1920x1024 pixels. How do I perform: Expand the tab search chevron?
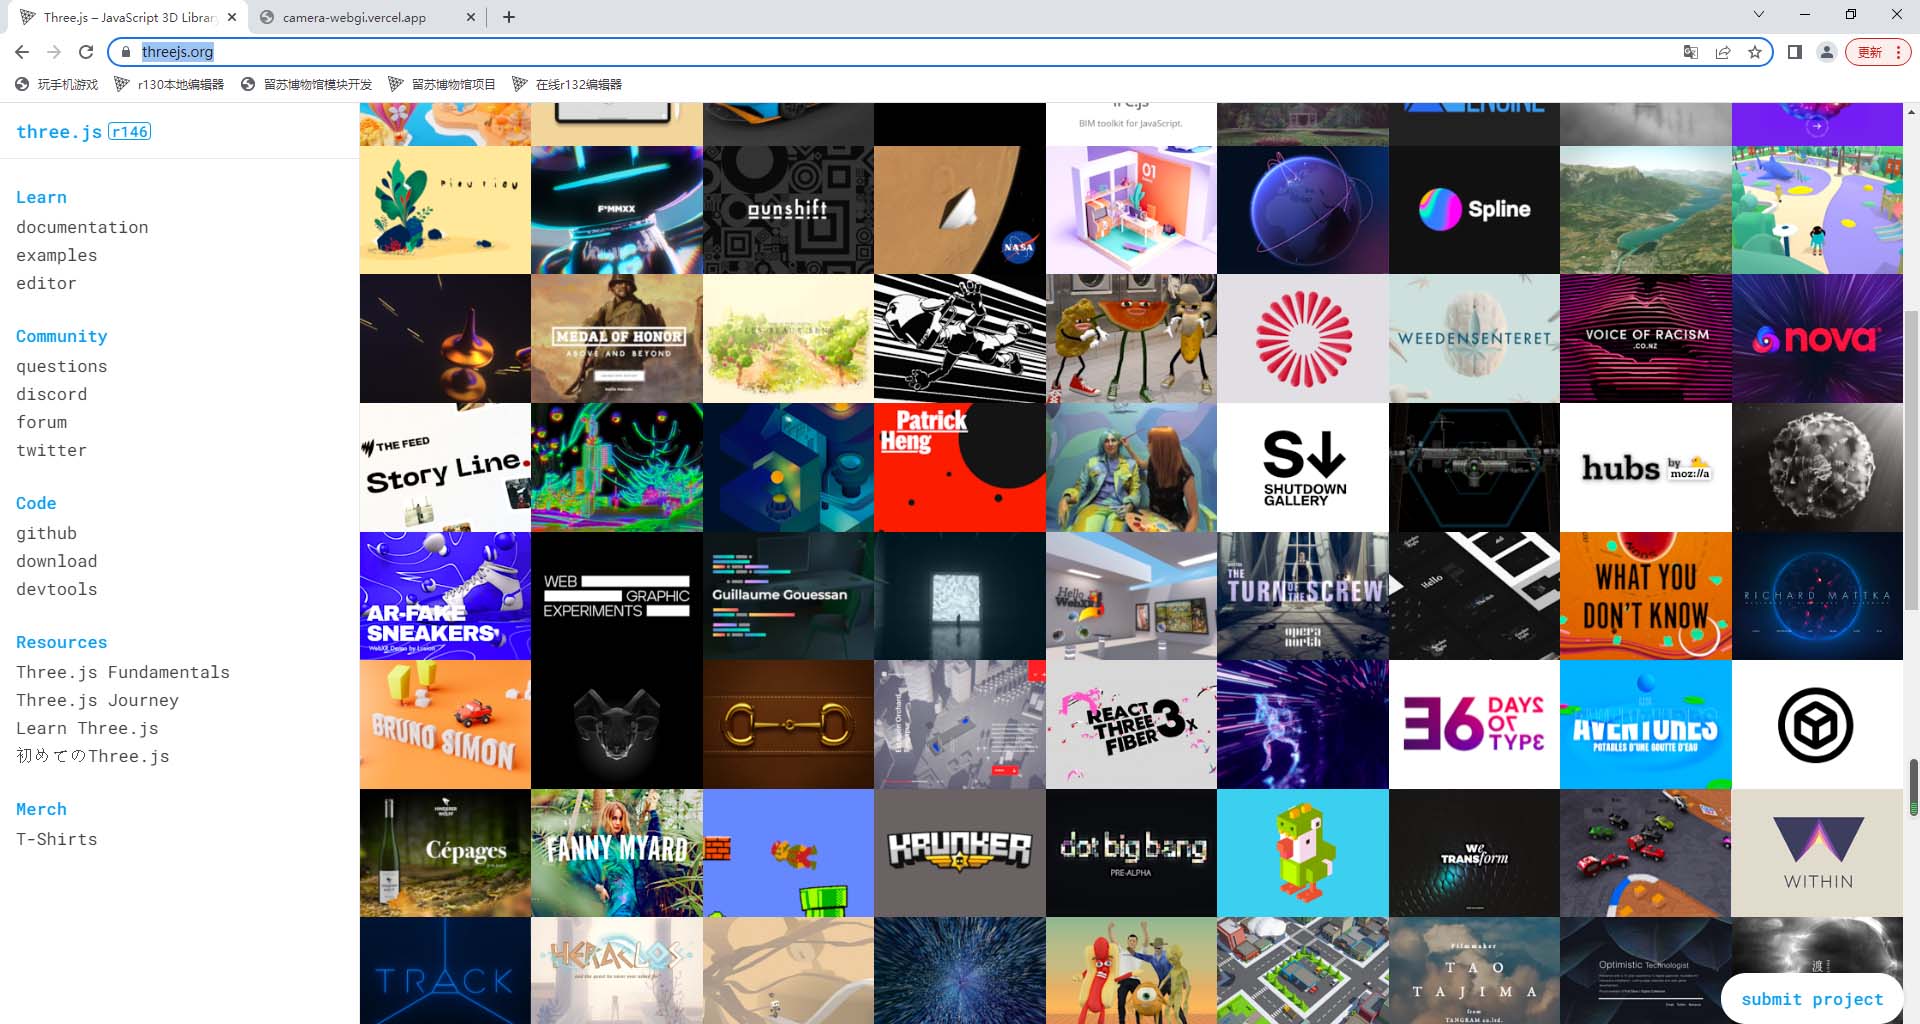click(1758, 15)
